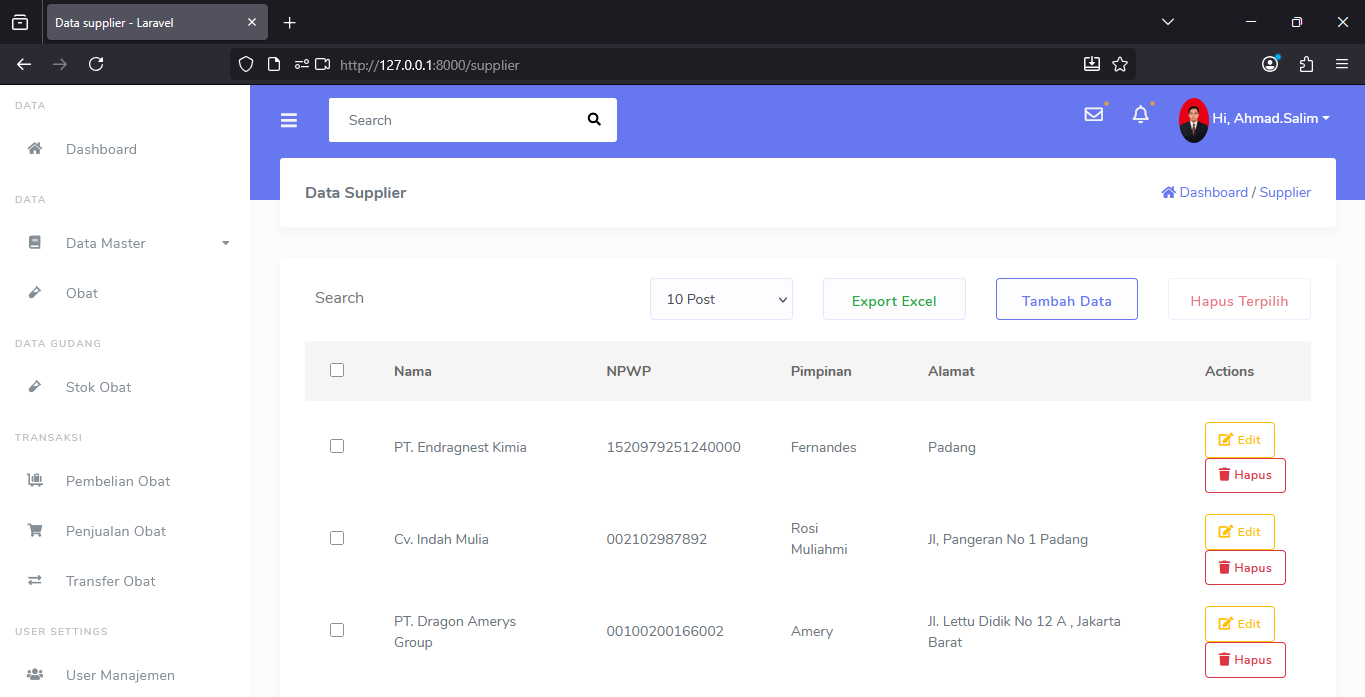This screenshot has height=697, width=1365.
Task: Open the envelope messages icon
Action: pos(1093,115)
